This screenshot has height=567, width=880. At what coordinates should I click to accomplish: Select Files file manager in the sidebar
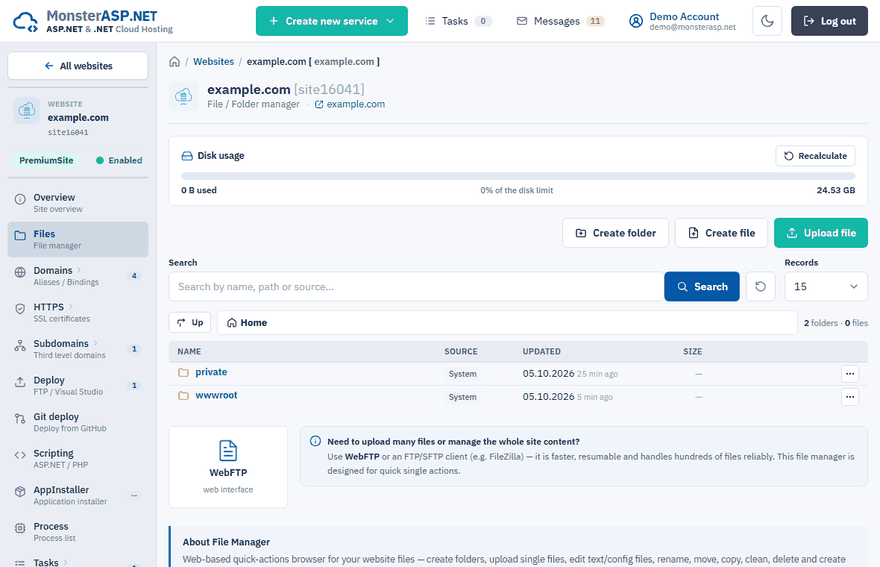point(78,239)
